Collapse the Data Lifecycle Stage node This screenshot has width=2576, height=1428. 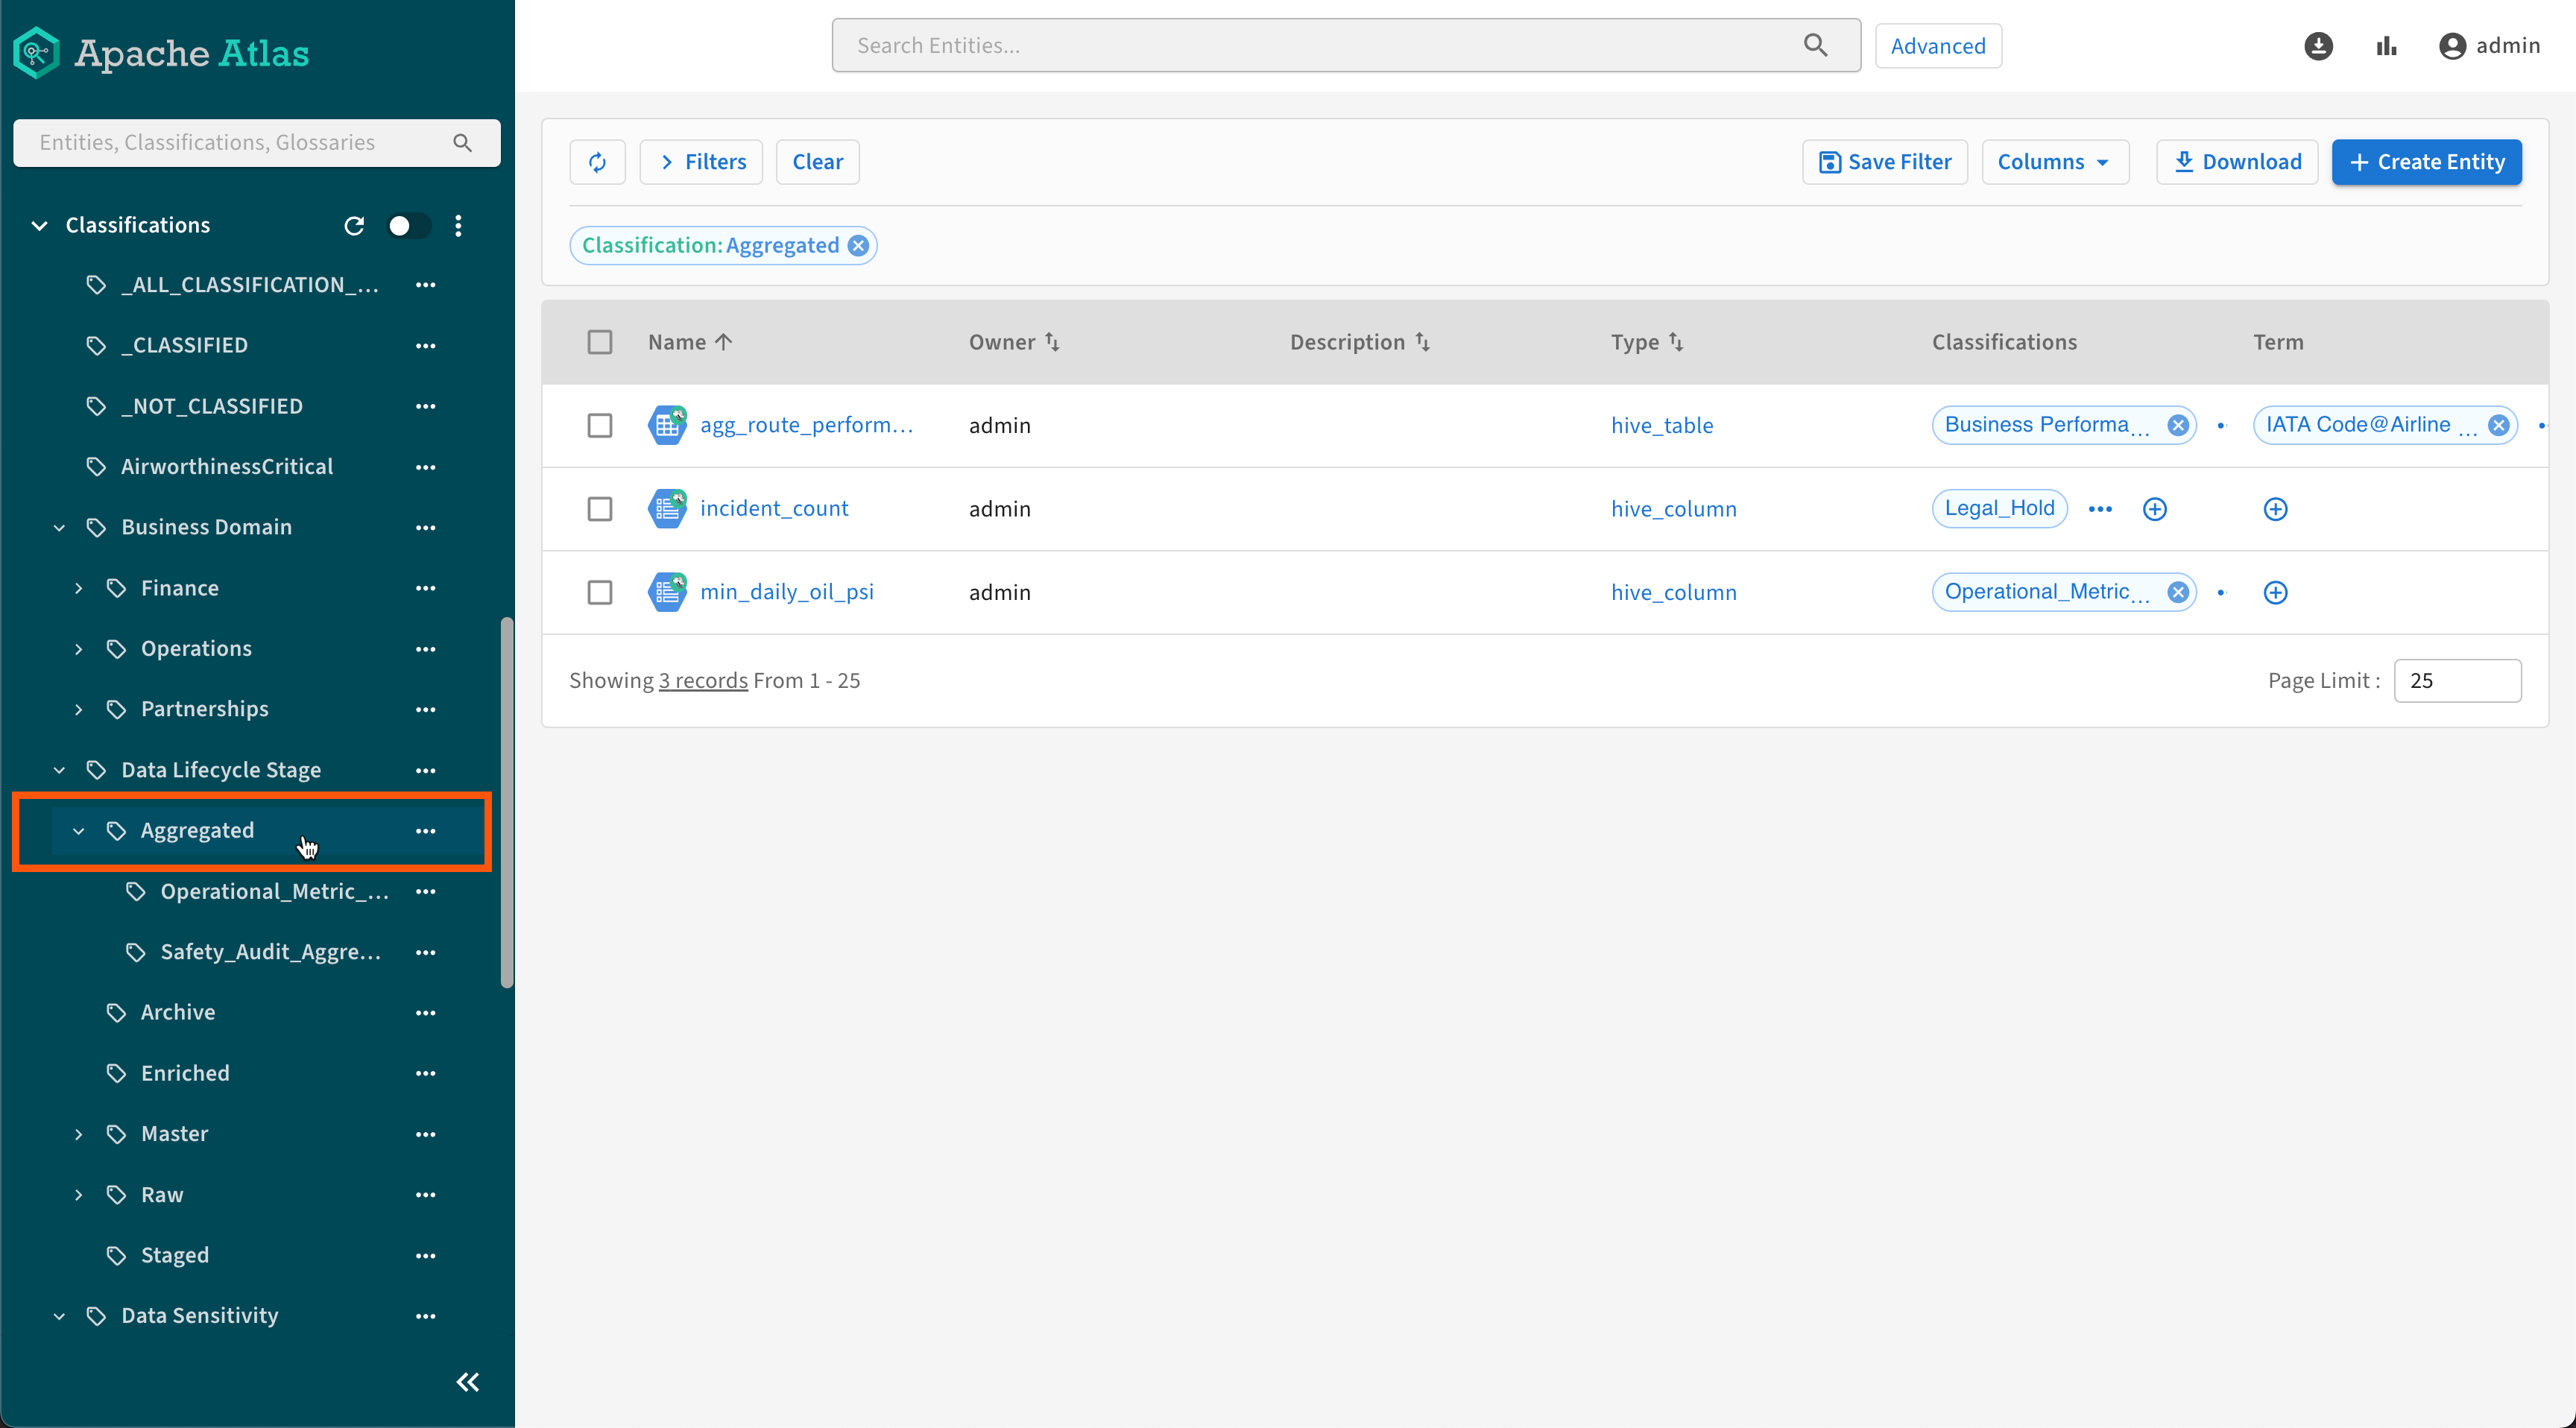[59, 770]
